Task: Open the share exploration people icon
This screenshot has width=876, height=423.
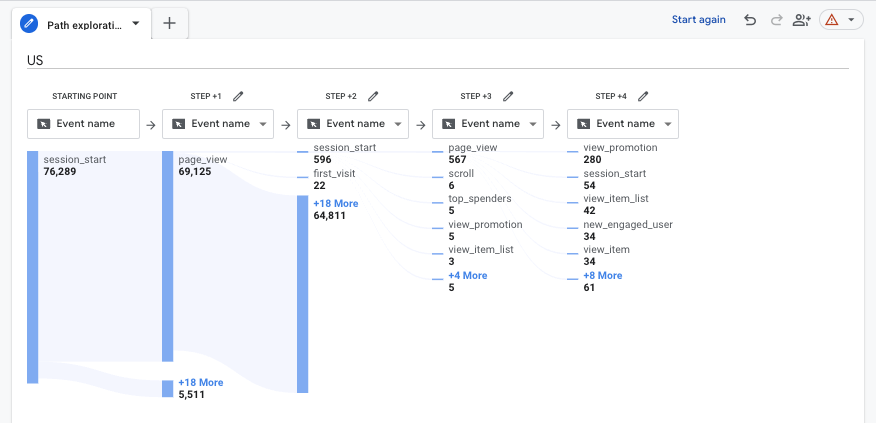Action: coord(802,20)
